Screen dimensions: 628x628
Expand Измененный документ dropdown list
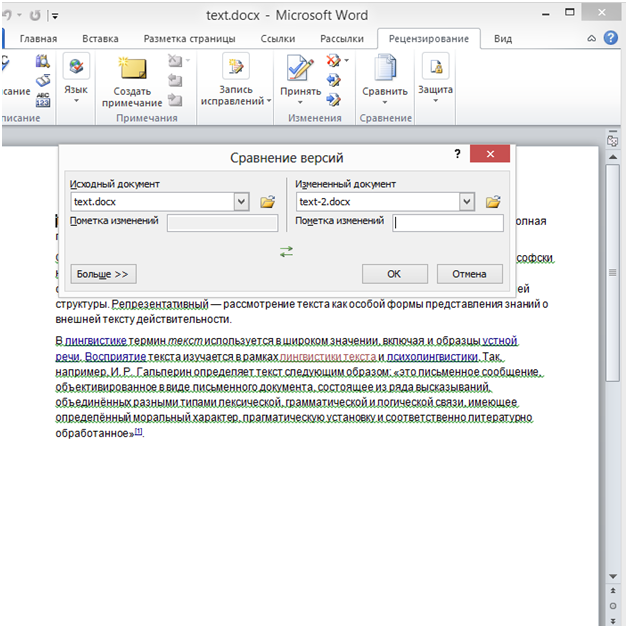coord(467,201)
